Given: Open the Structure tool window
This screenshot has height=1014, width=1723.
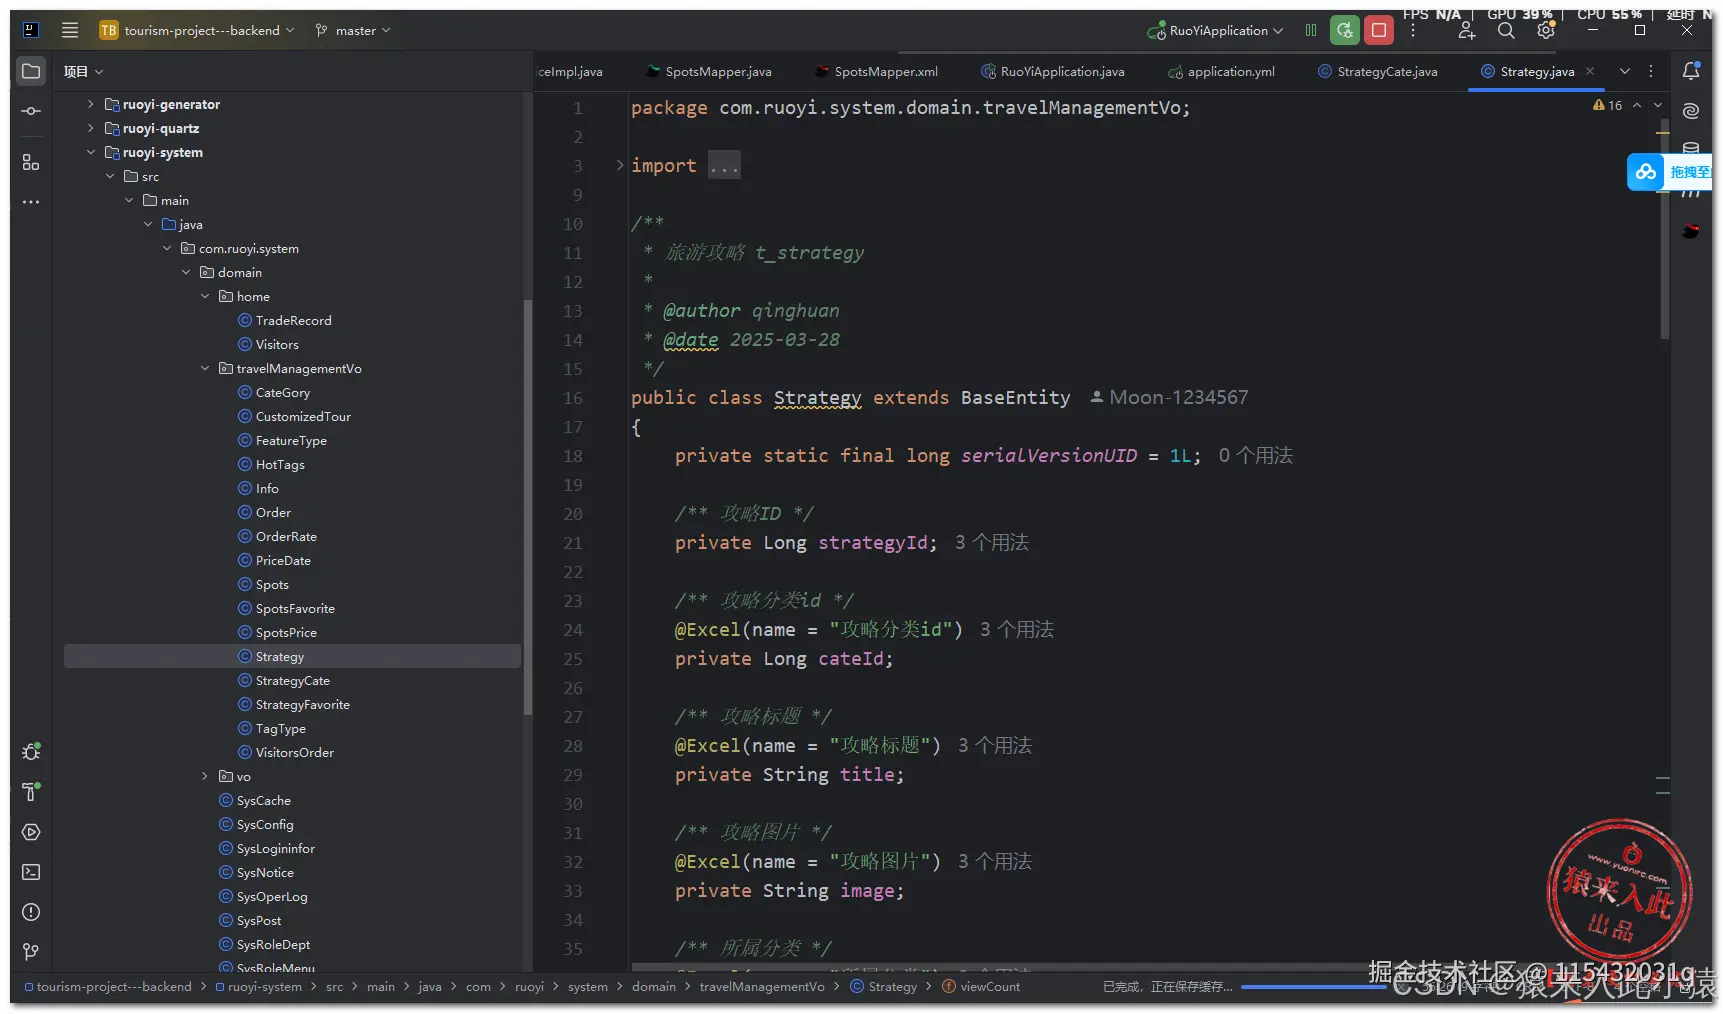Looking at the screenshot, I should [x=31, y=162].
